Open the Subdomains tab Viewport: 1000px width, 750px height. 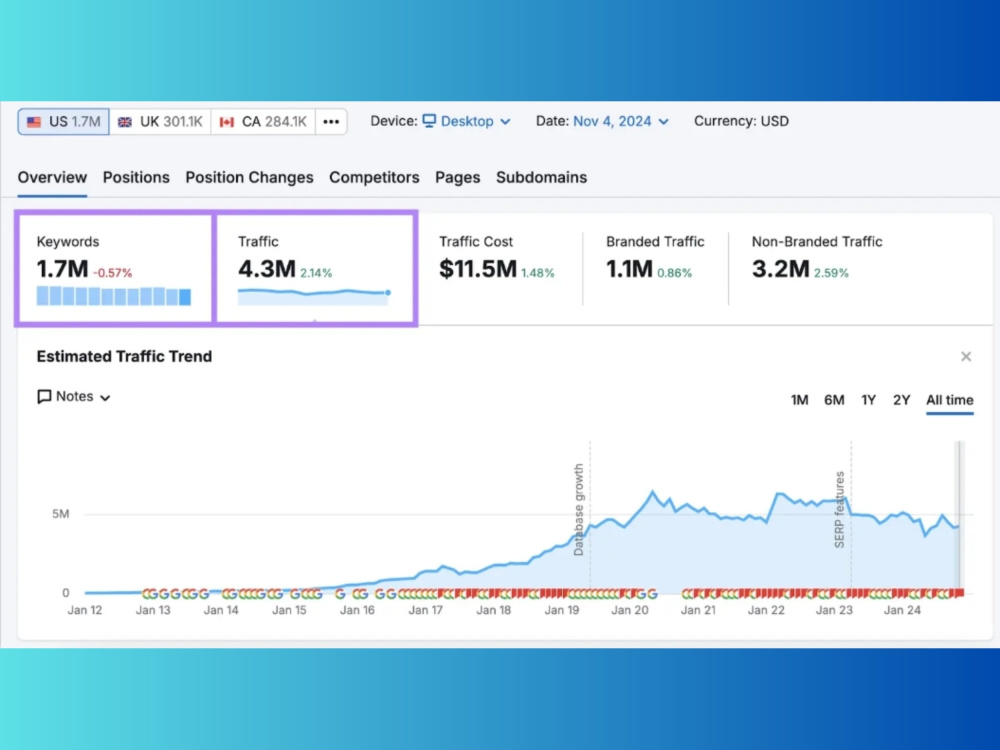pyautogui.click(x=541, y=177)
